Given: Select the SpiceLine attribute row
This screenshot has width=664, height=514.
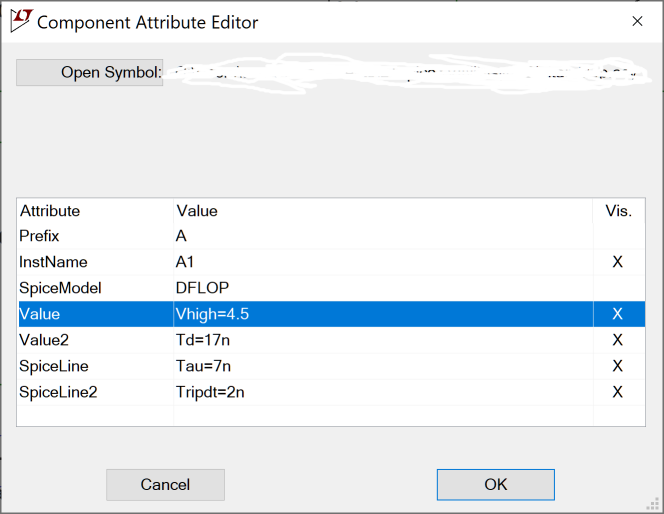Looking at the screenshot, I should pos(332,366).
